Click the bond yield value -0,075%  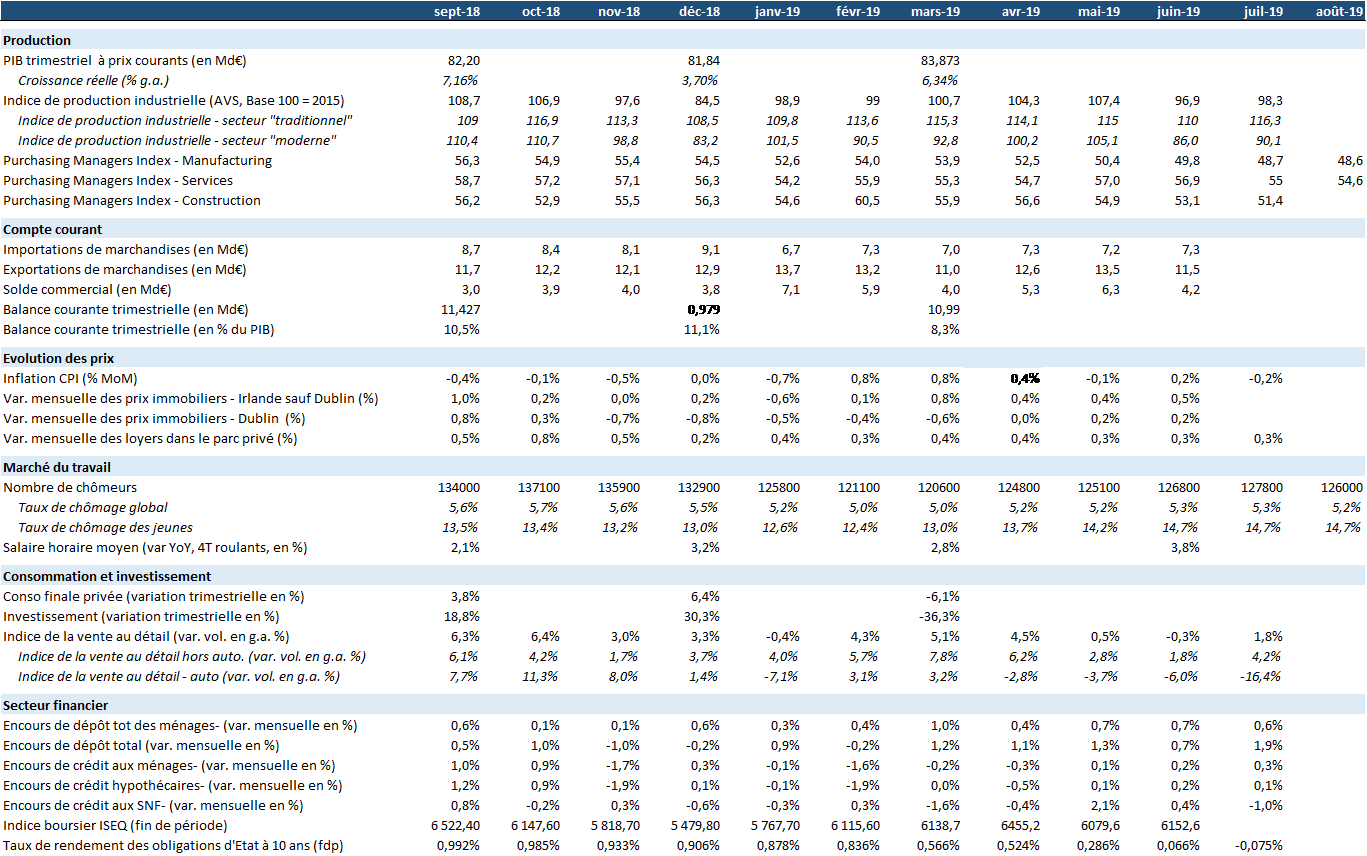1260,846
